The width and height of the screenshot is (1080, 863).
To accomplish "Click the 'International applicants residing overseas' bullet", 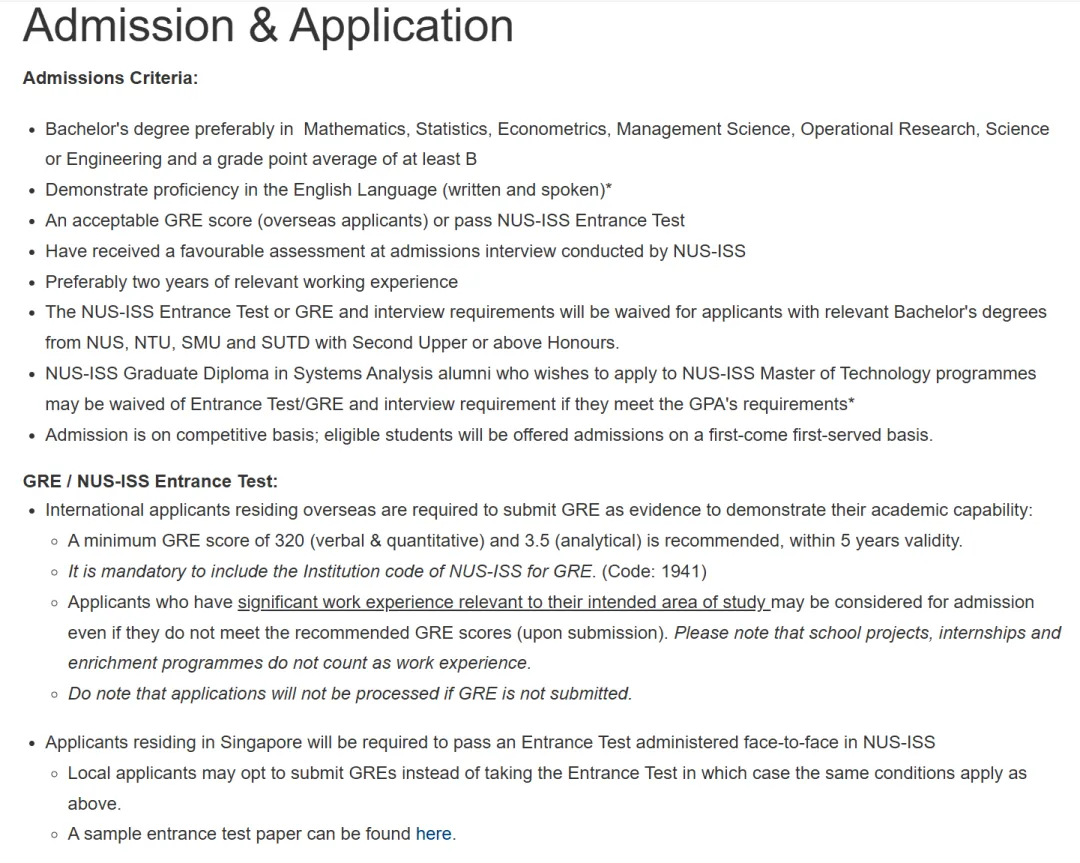I will [x=538, y=510].
